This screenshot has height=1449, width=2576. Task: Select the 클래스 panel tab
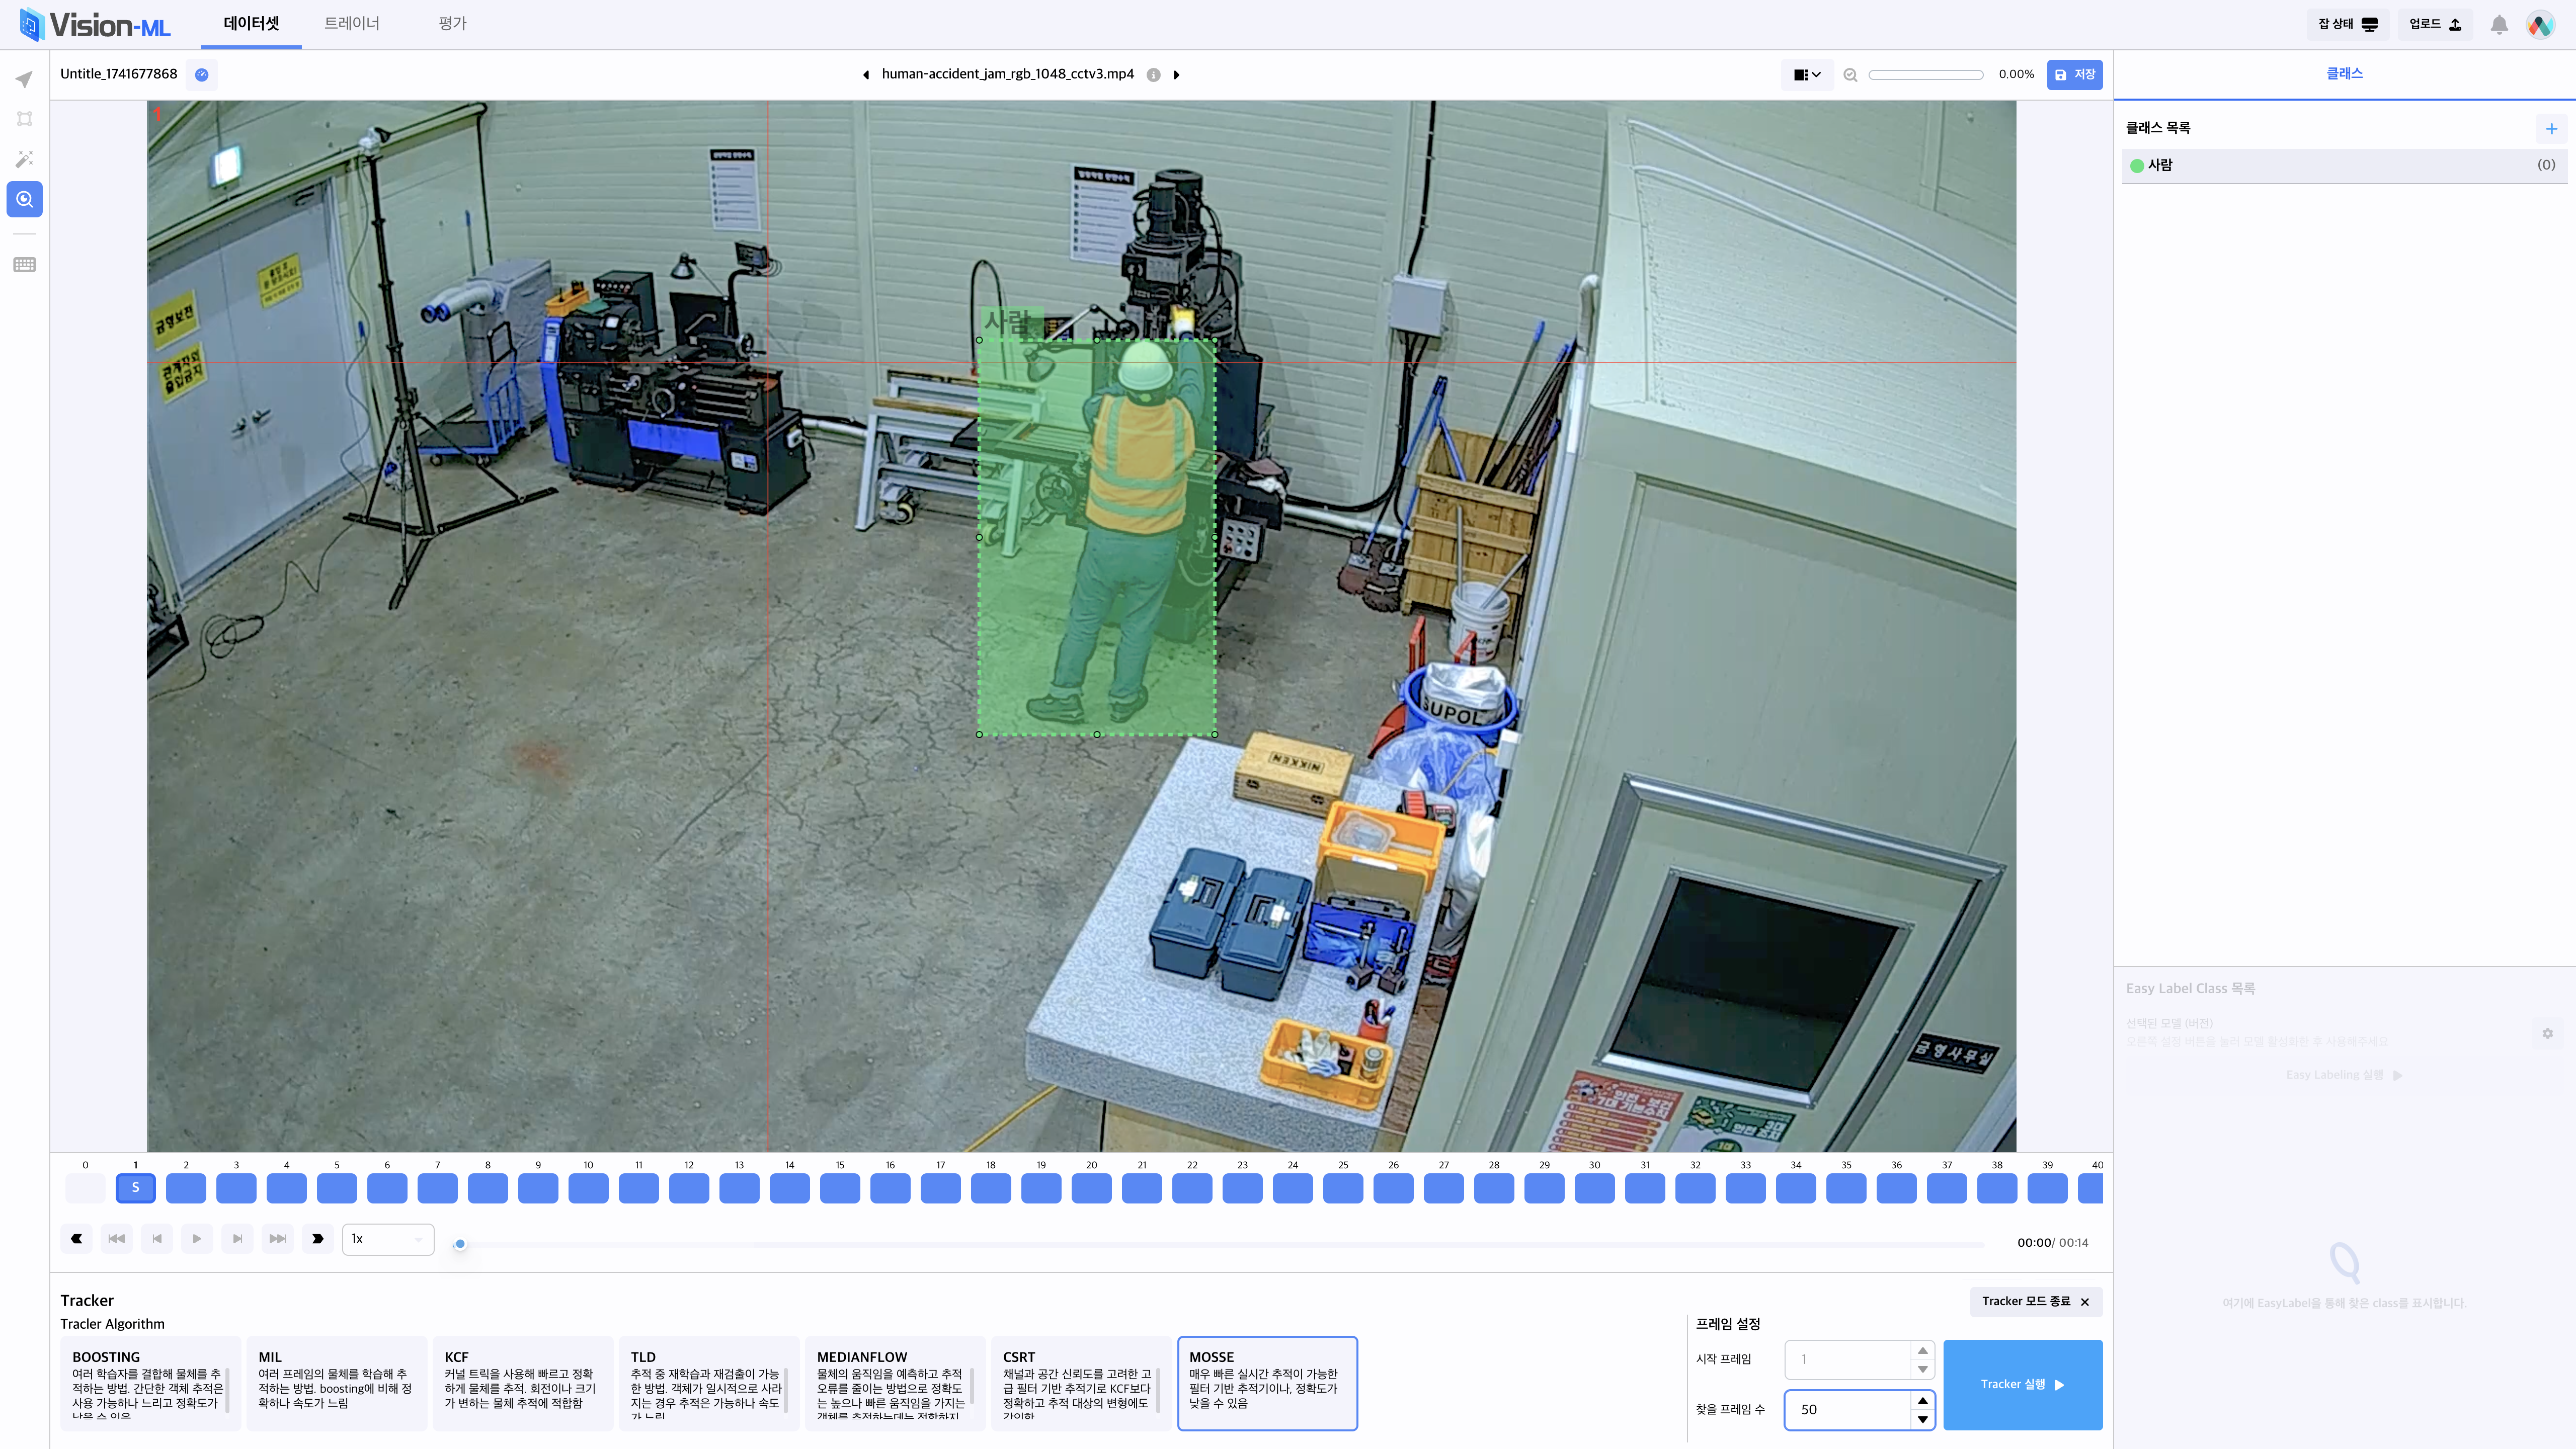pyautogui.click(x=2344, y=74)
